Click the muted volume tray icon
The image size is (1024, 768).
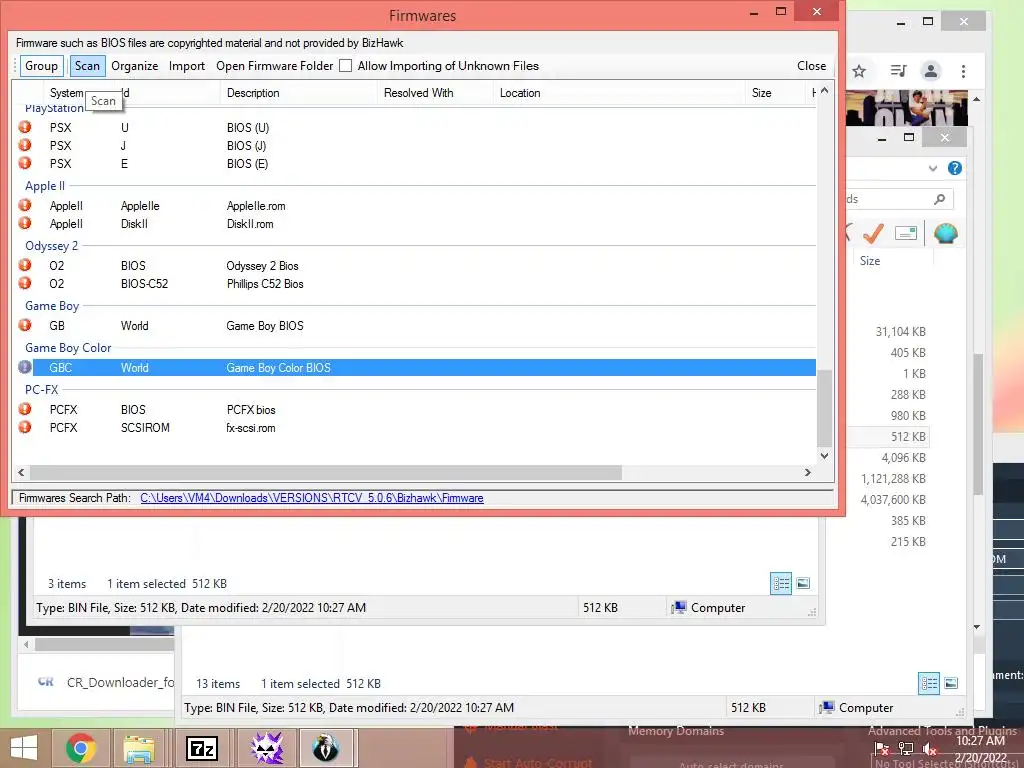(x=929, y=750)
